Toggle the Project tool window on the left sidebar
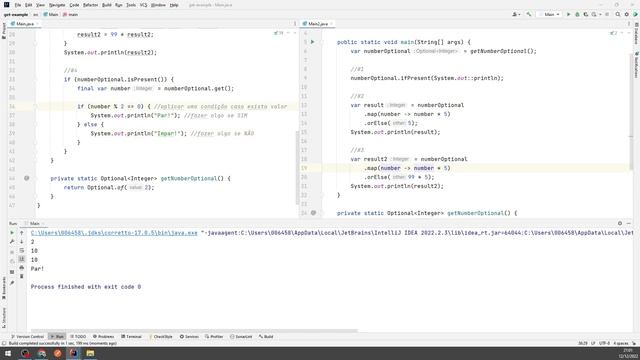Screen dimensions: 640x360 point(4,31)
